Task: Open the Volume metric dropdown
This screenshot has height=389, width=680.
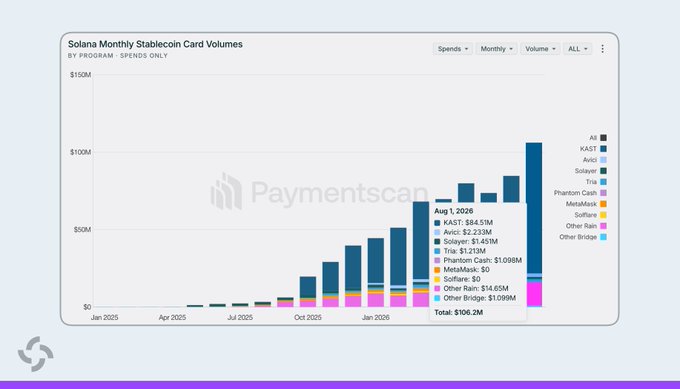Action: point(540,49)
